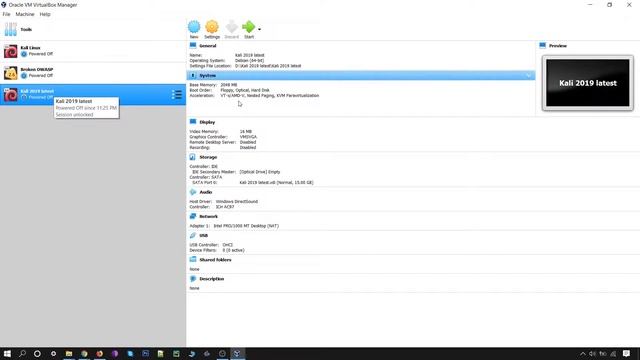Click the Kali Linux machine OS icon
Image resolution: width=640 pixels, height=360 pixels.
pos(11,51)
